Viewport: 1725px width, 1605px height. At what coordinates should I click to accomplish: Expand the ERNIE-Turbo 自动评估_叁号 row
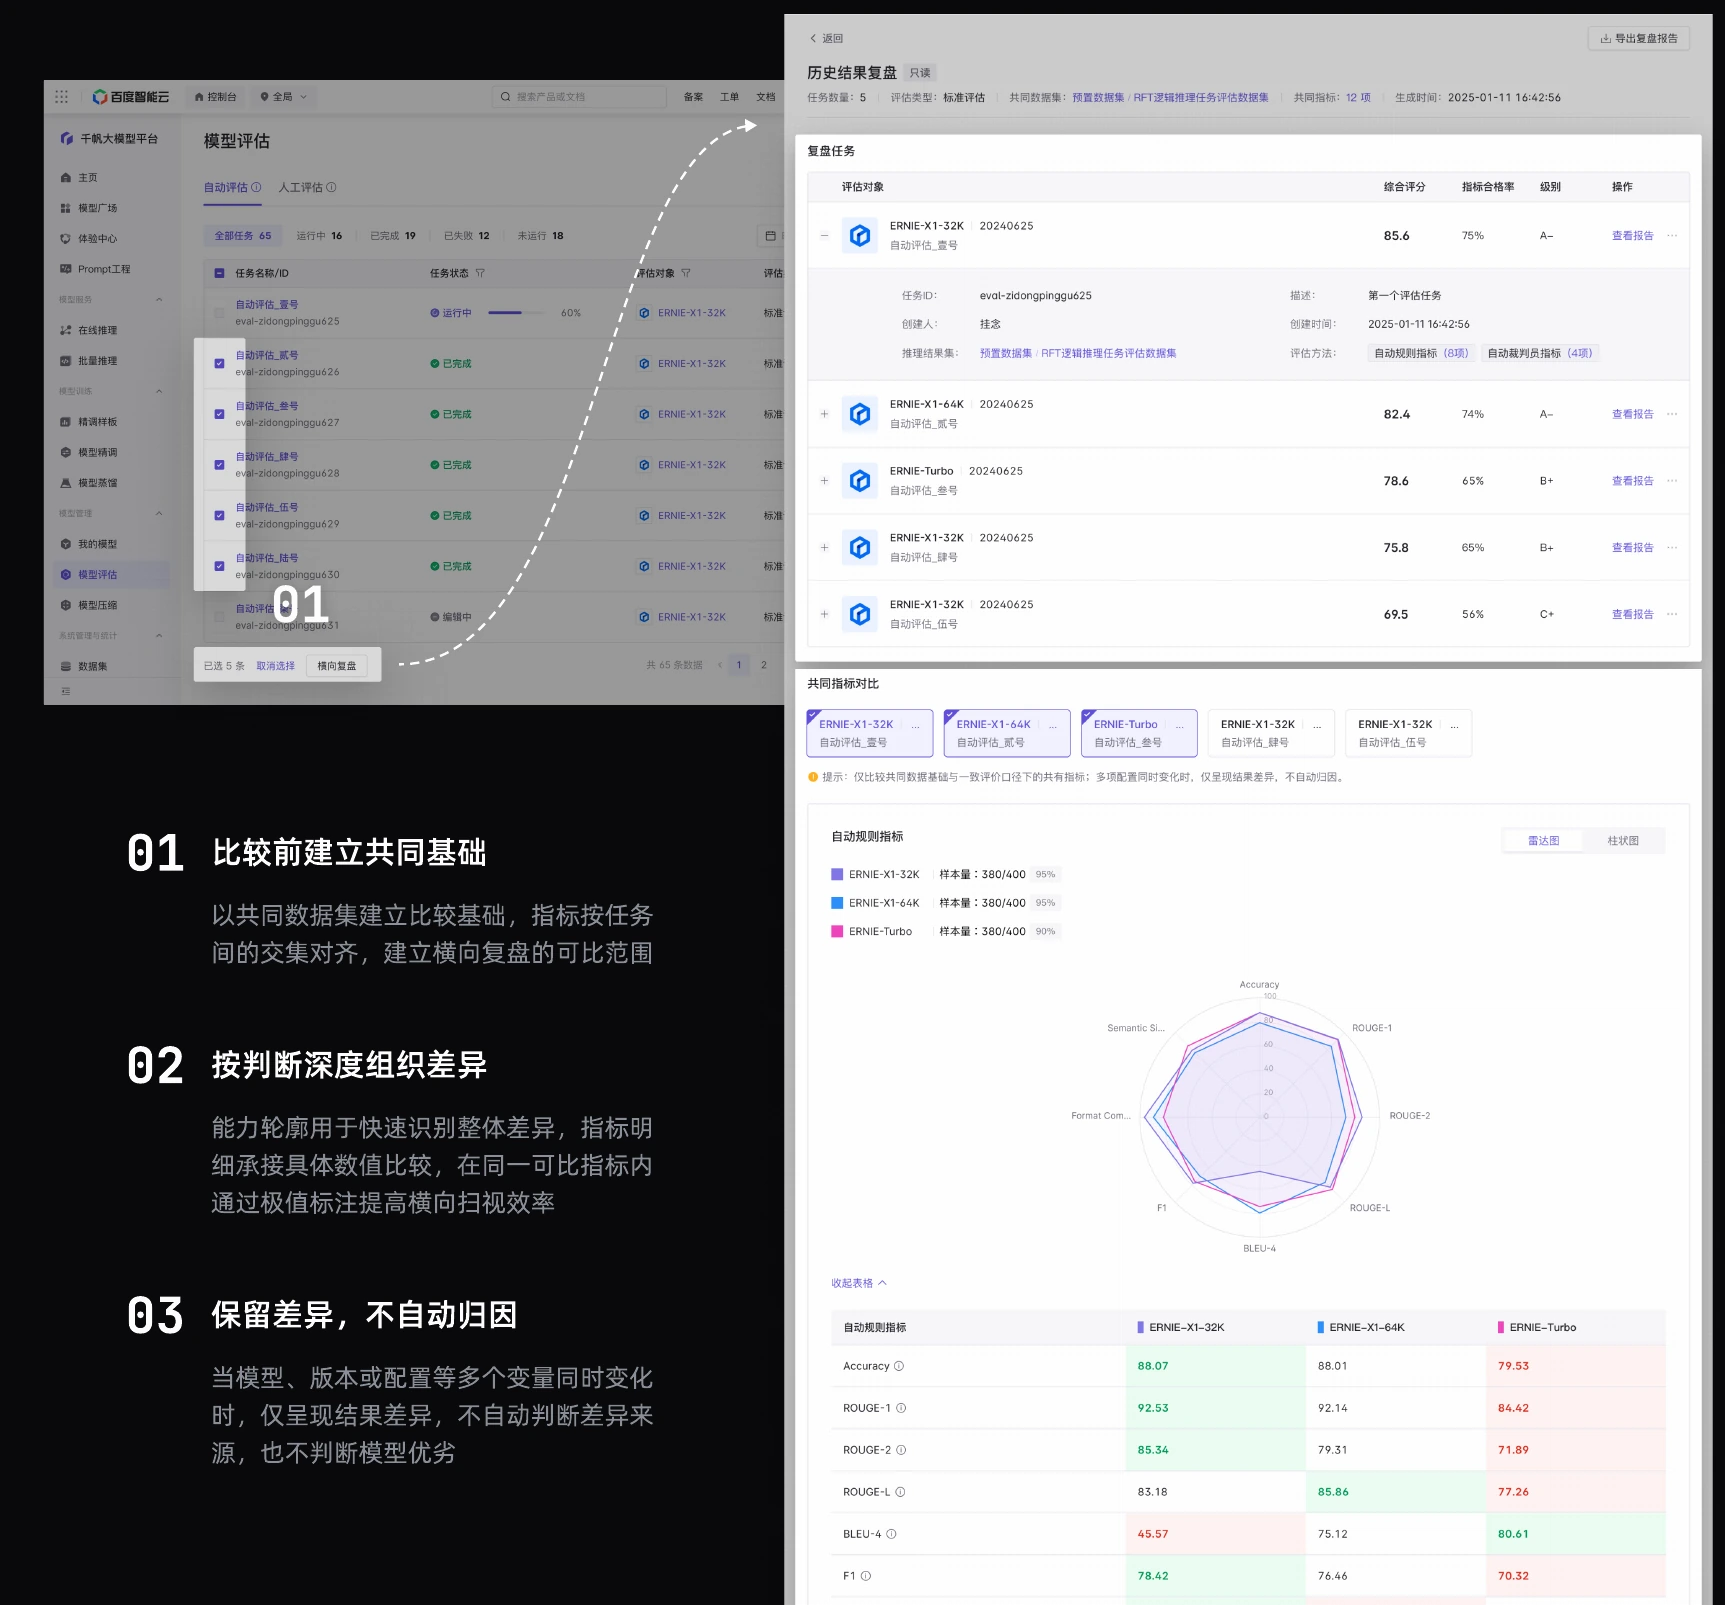(x=824, y=481)
